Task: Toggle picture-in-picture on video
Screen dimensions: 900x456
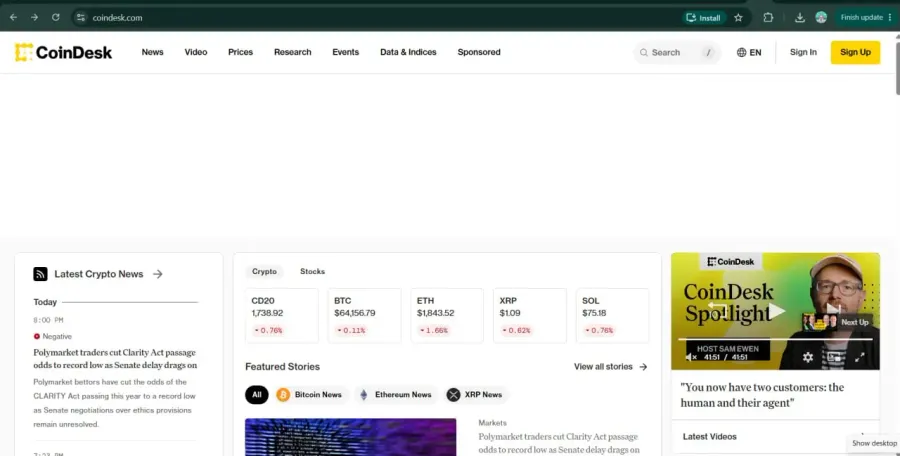Action: point(833,357)
